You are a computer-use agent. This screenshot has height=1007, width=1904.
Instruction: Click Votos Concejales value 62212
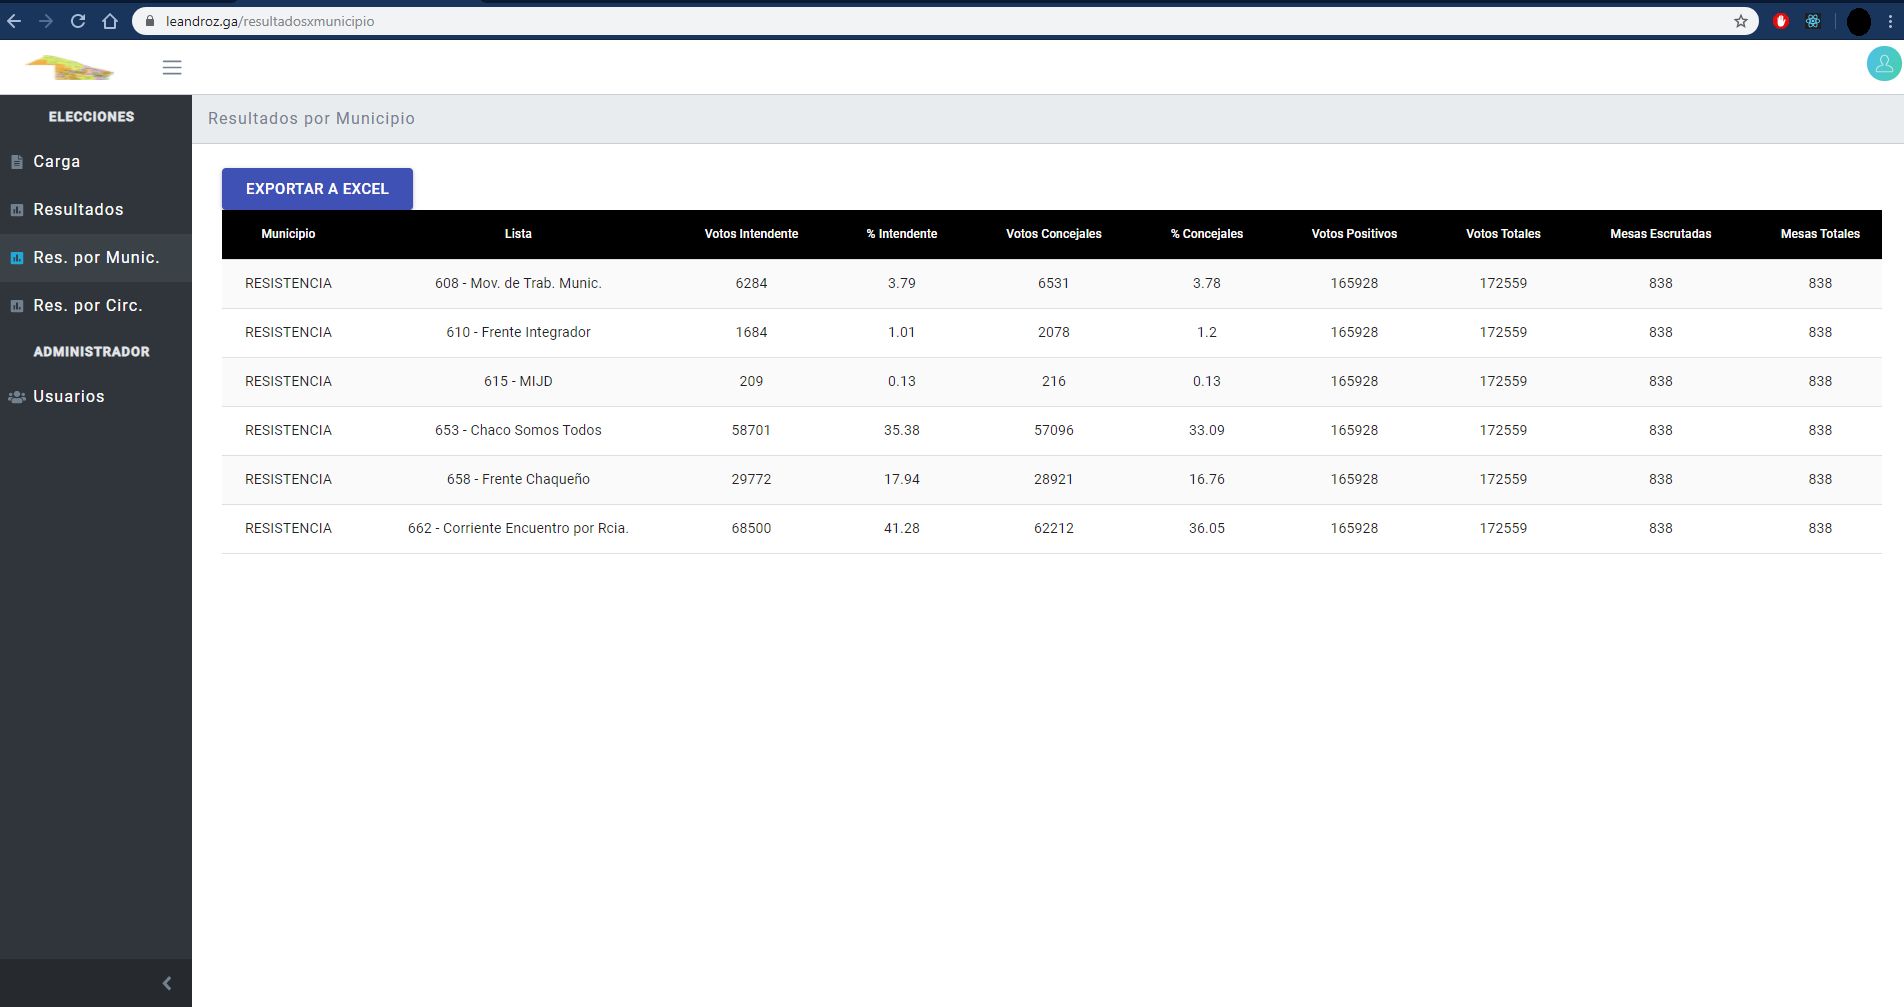[1054, 528]
